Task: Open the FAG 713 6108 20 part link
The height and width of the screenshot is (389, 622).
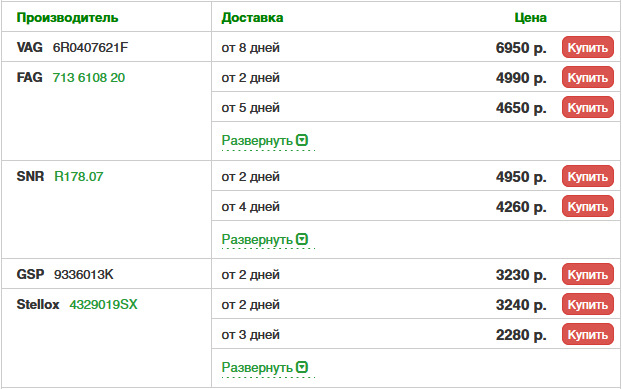Action: tap(89, 77)
